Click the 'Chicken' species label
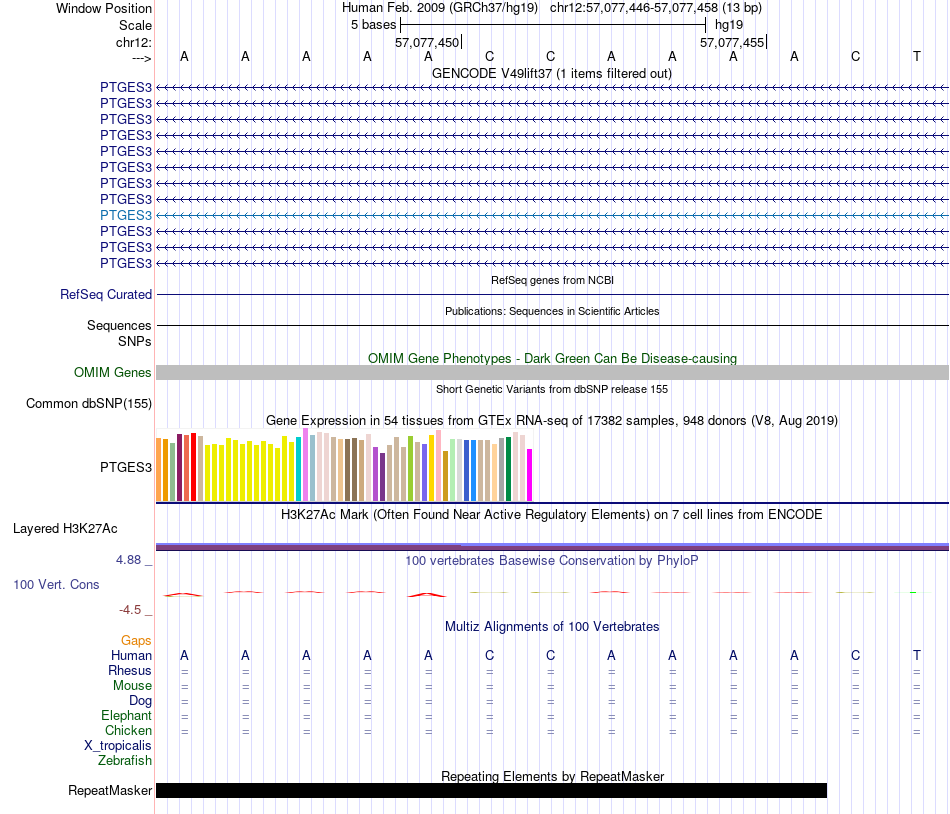 [x=128, y=730]
